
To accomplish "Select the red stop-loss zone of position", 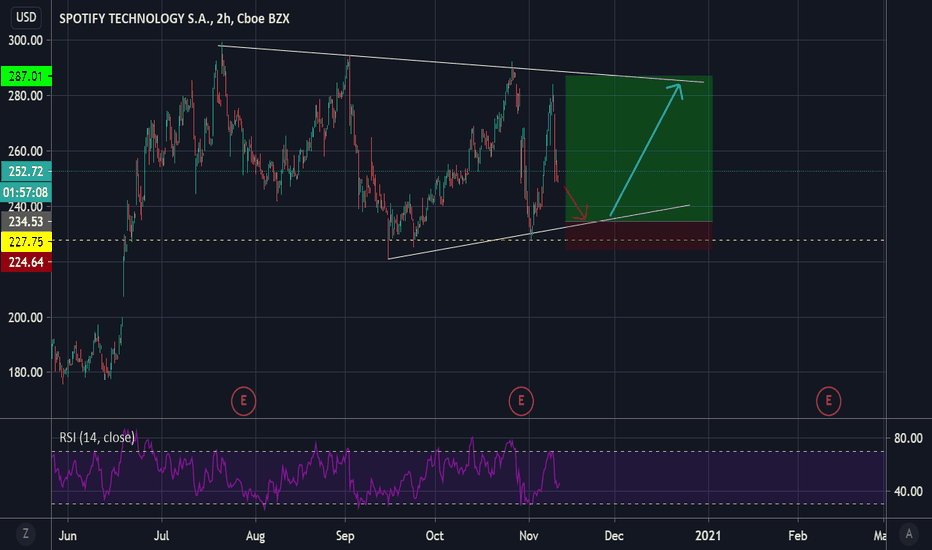I will pos(639,235).
